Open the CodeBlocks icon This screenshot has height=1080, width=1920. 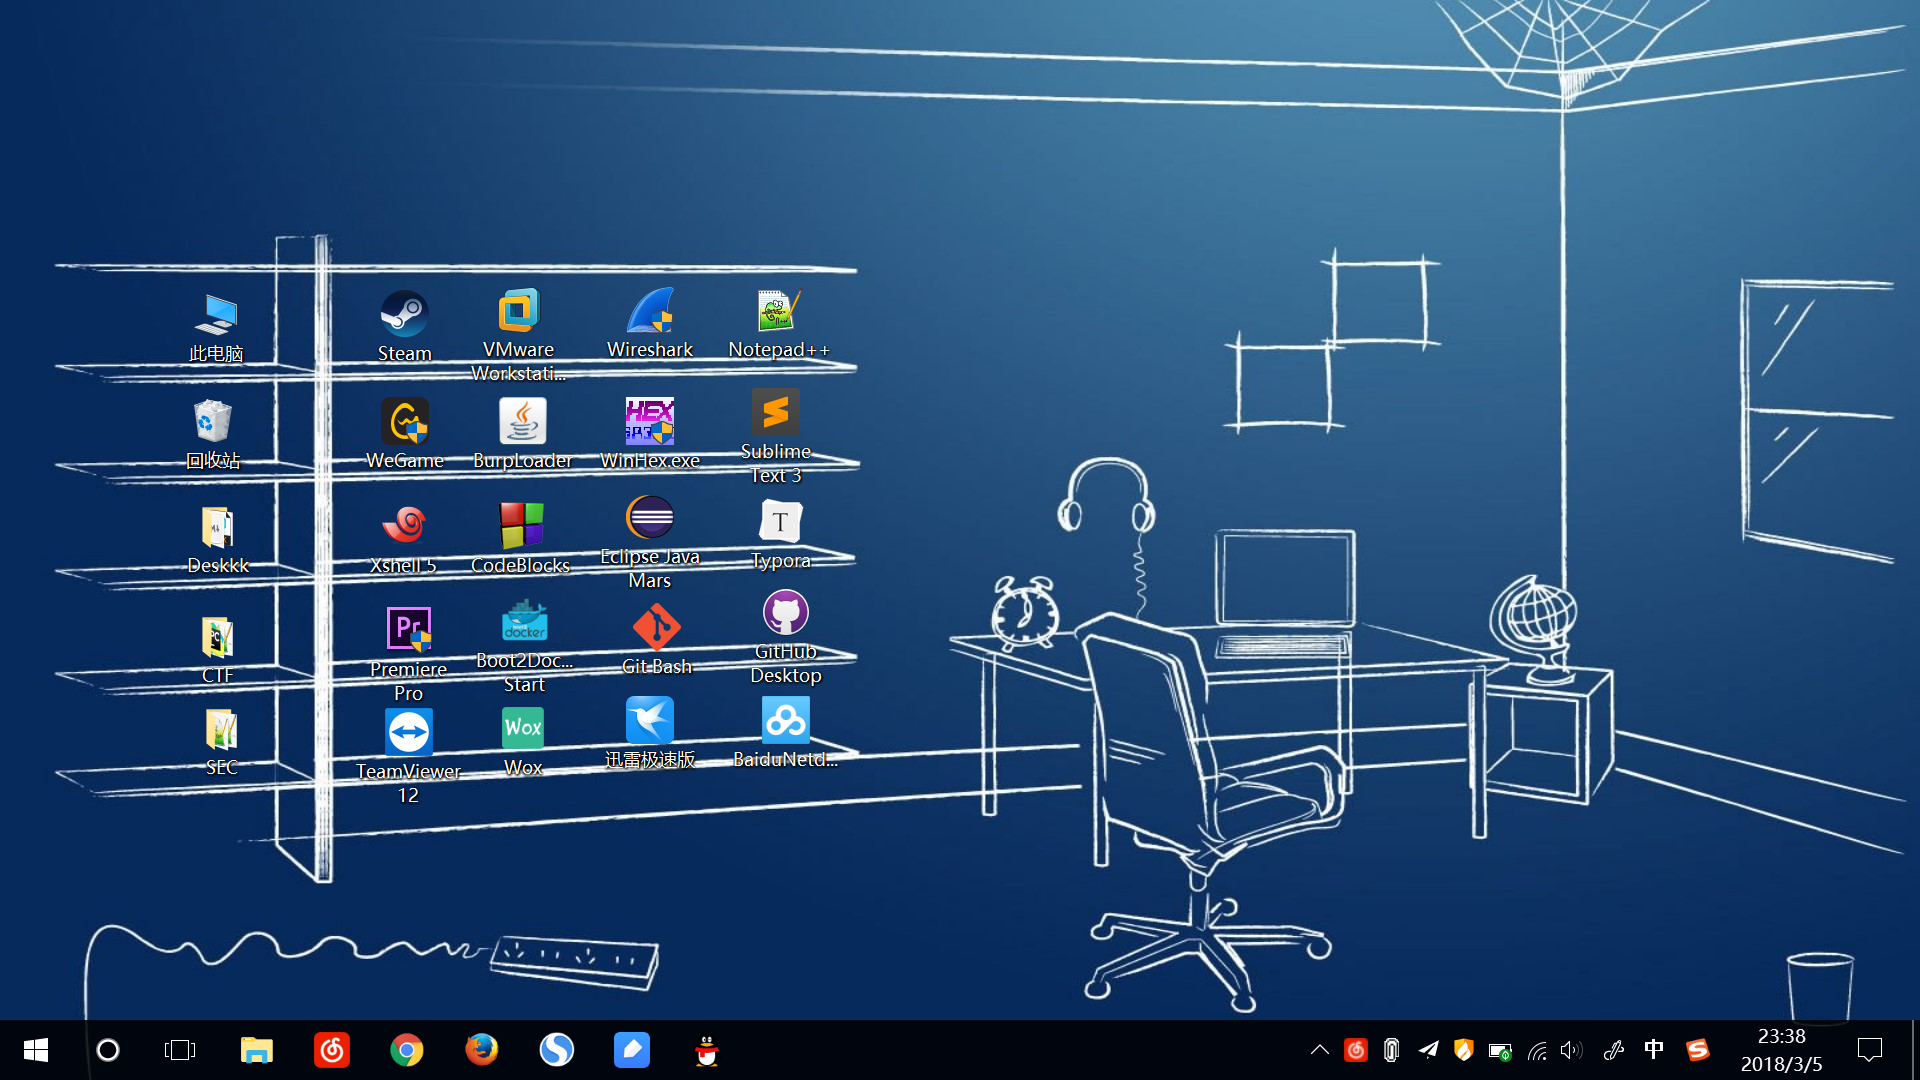click(x=521, y=539)
